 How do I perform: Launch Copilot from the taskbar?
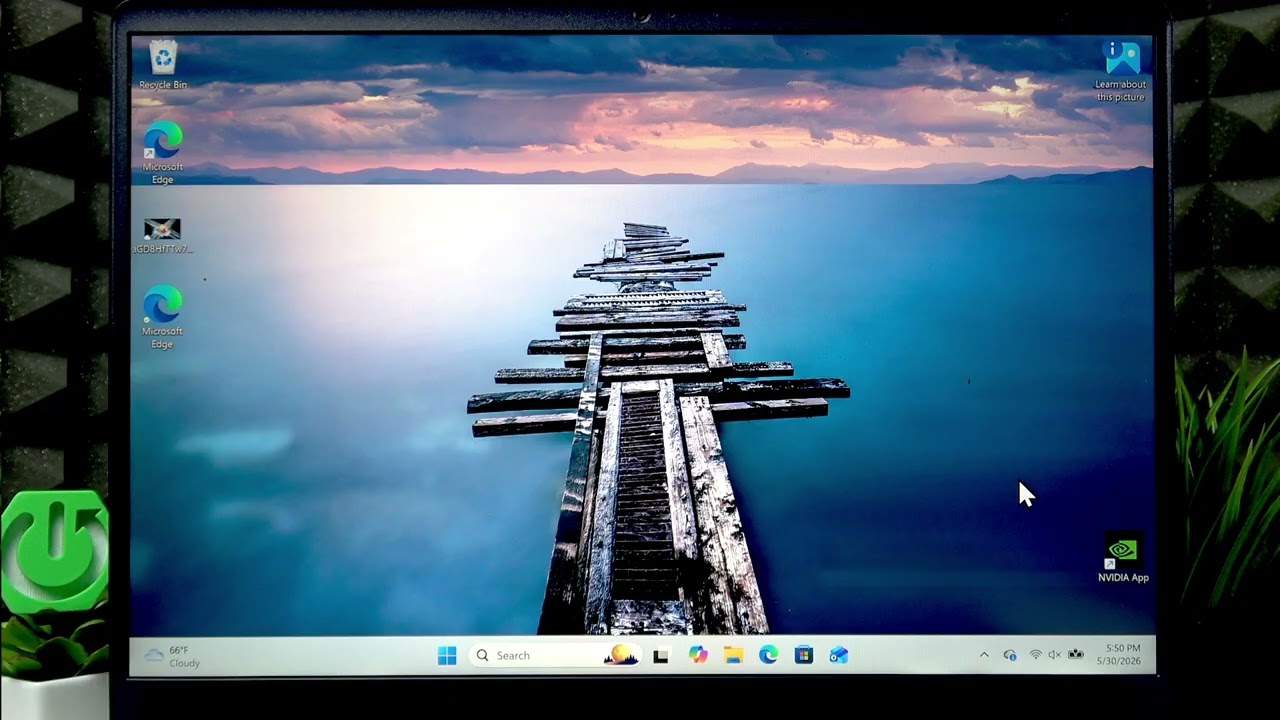pos(697,655)
